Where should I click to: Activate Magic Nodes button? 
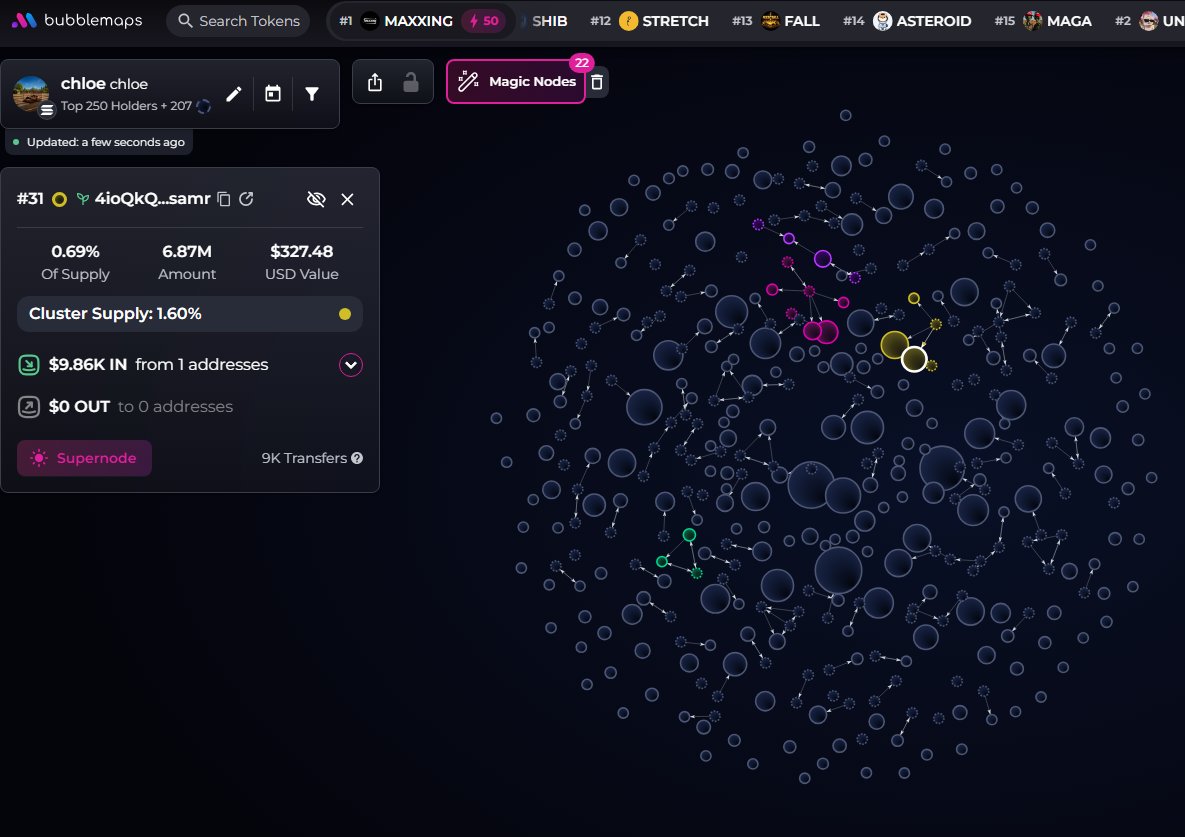click(x=515, y=82)
